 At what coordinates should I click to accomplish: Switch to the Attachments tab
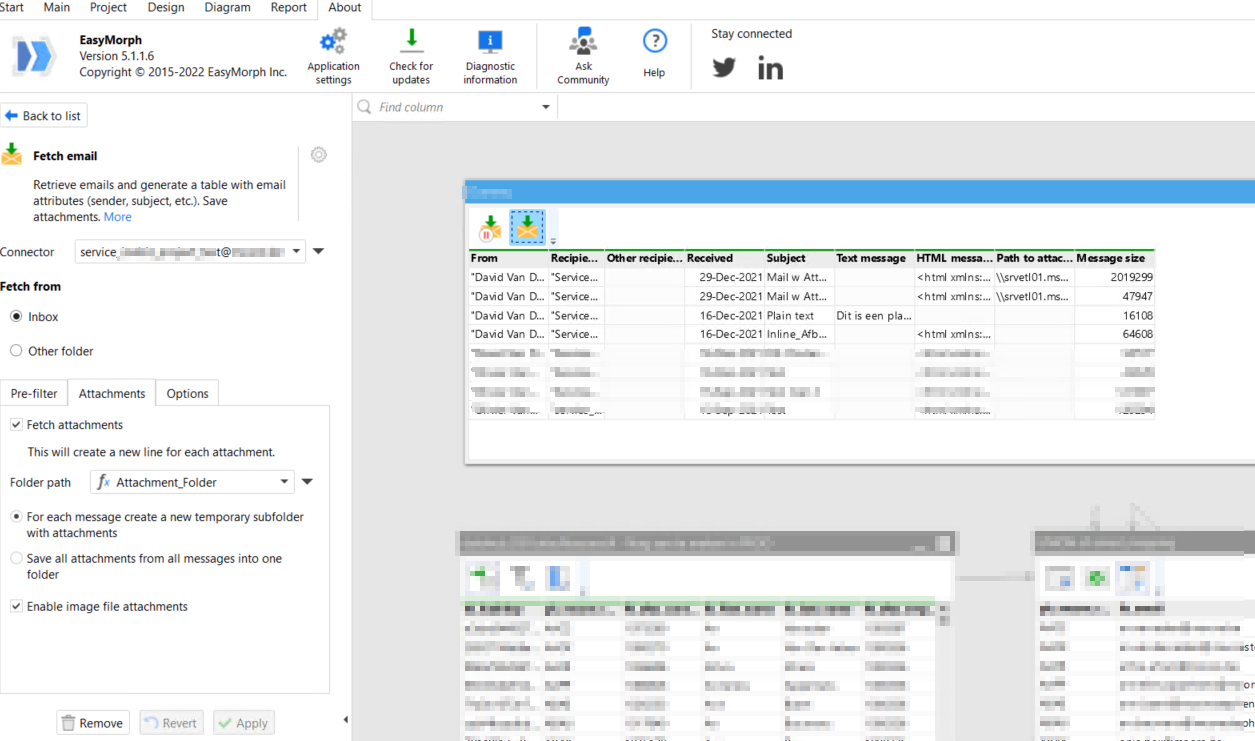click(x=112, y=393)
